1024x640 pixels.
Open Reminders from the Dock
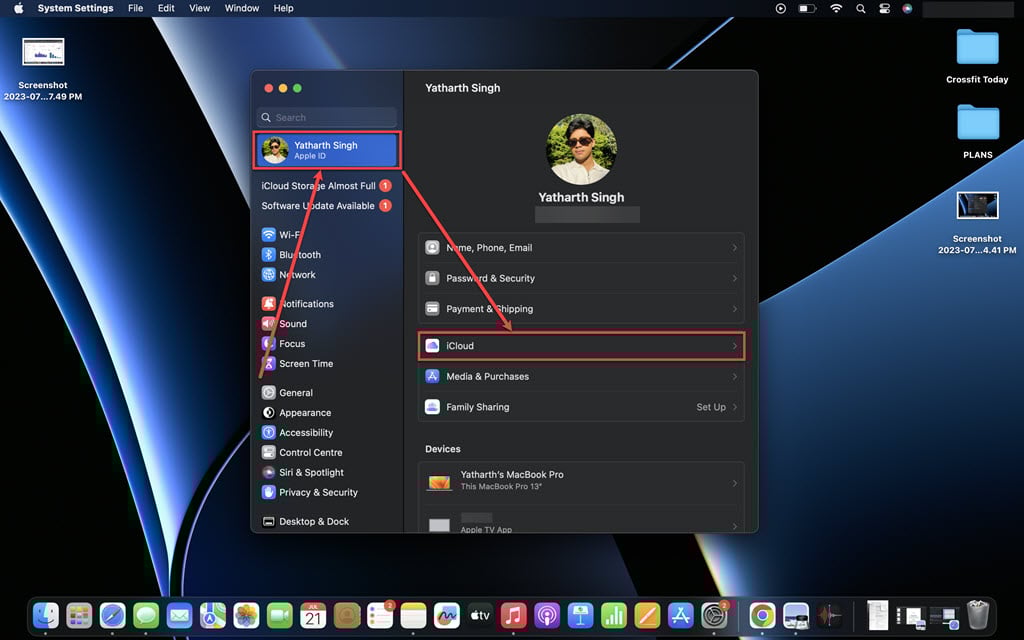[379, 615]
